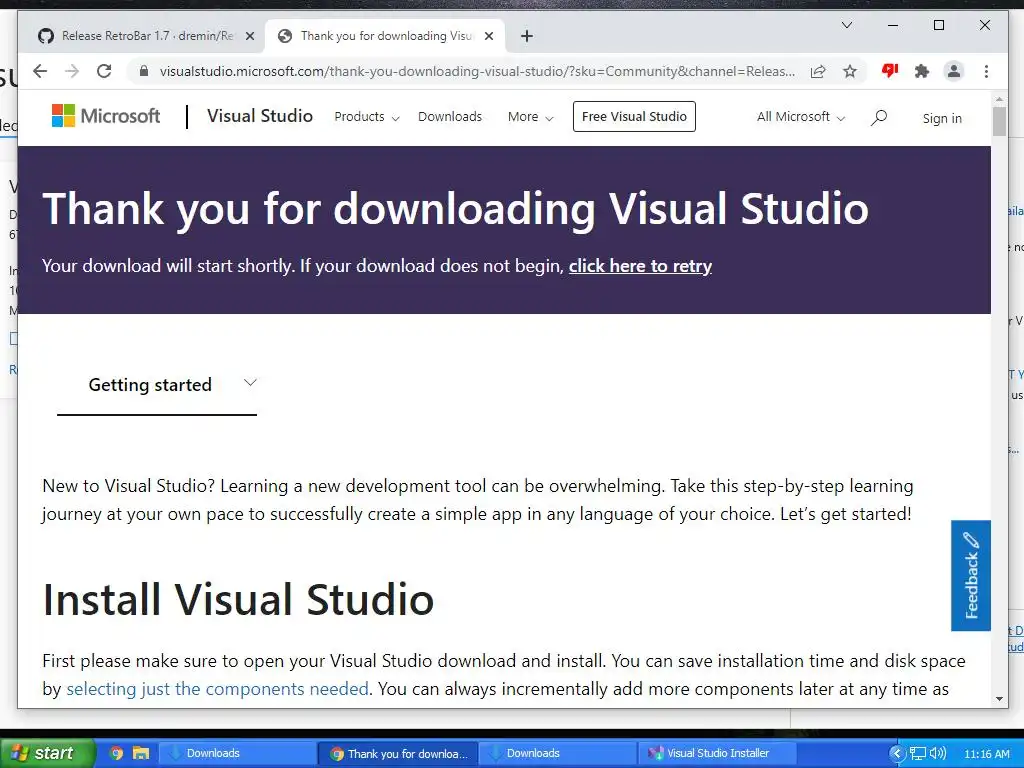
Task: Switch to the RetroBar 1.7 release tab
Action: (x=147, y=36)
